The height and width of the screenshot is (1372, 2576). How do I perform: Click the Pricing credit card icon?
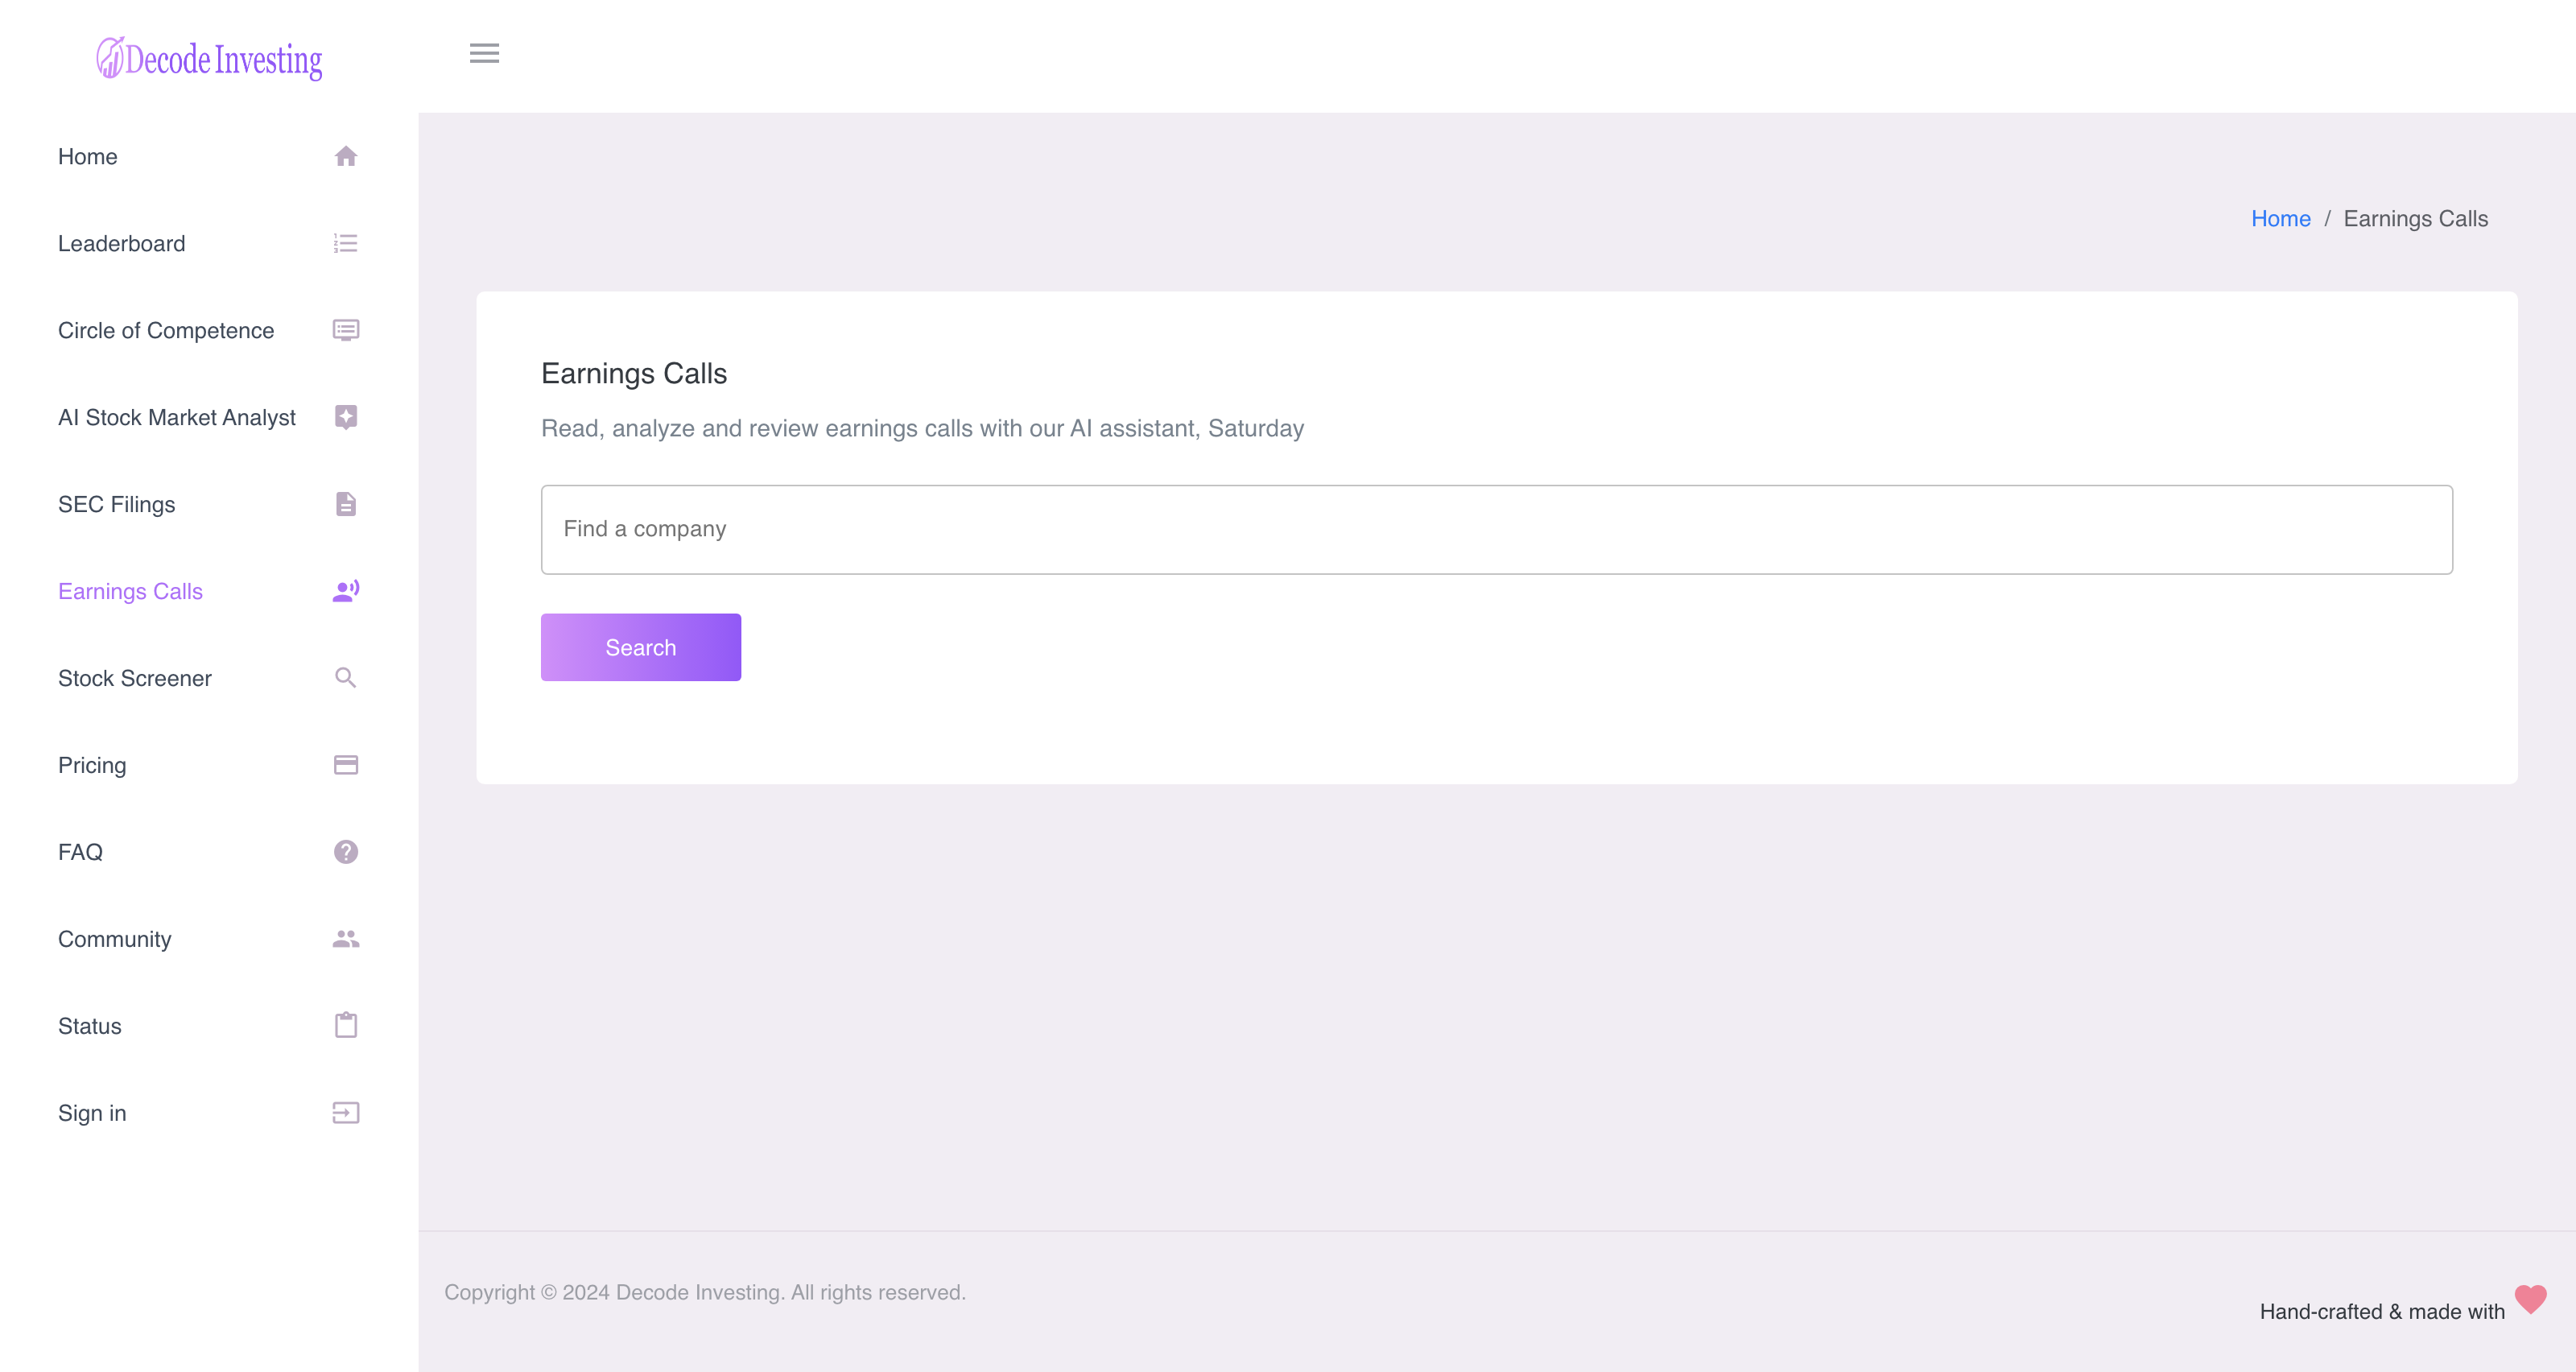[346, 765]
